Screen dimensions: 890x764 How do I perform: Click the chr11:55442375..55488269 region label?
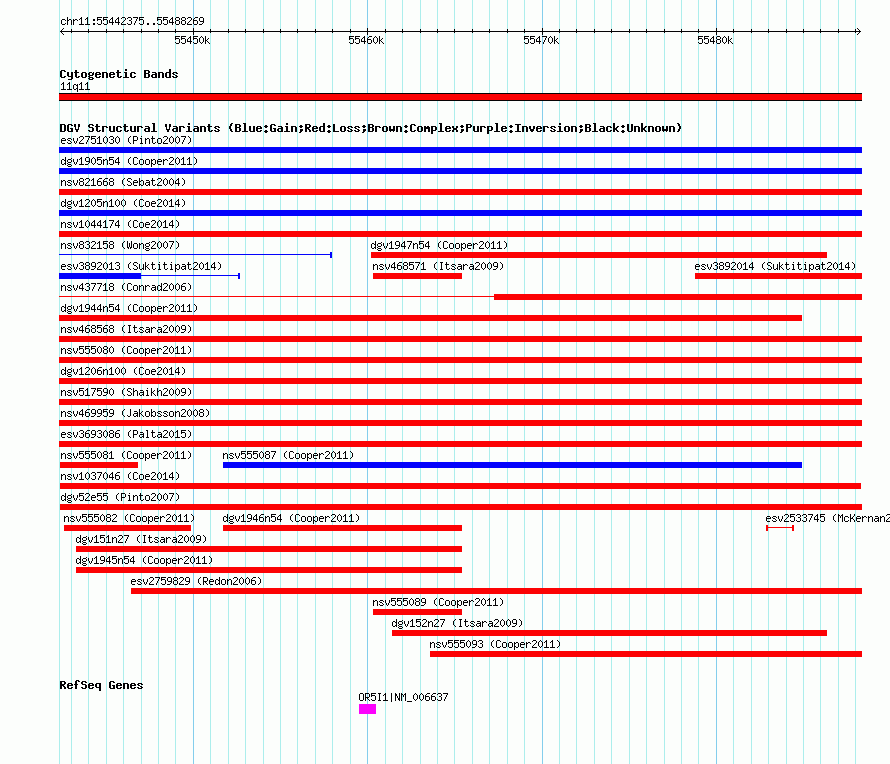pos(132,21)
